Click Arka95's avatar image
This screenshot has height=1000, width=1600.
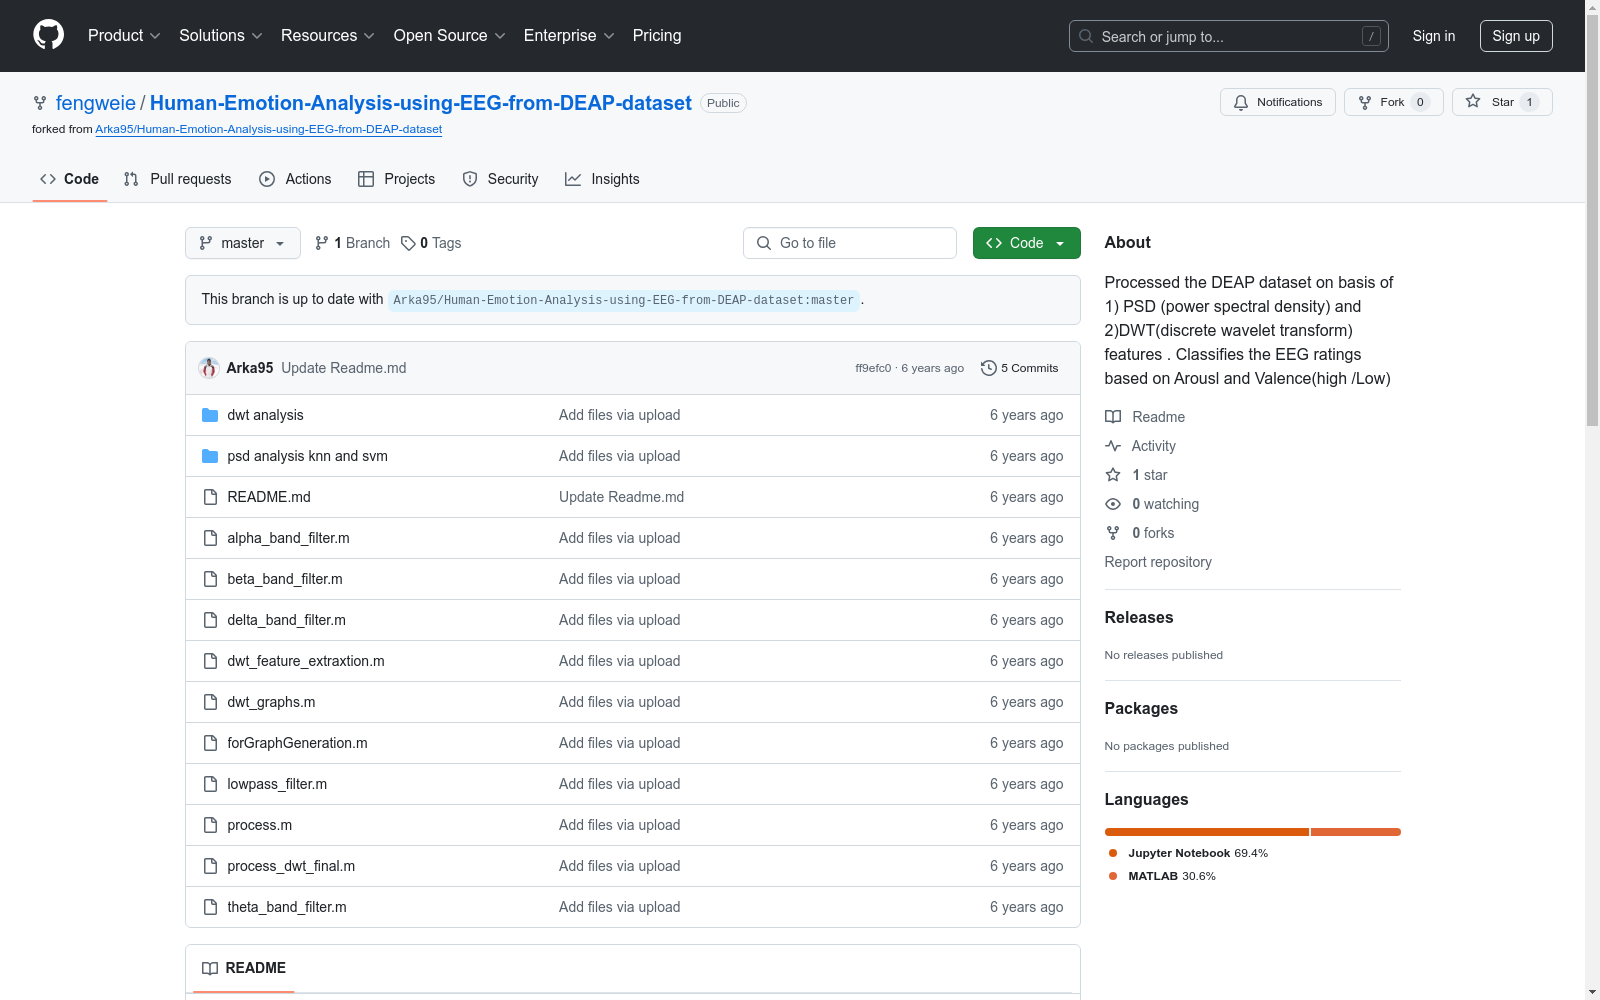(209, 368)
